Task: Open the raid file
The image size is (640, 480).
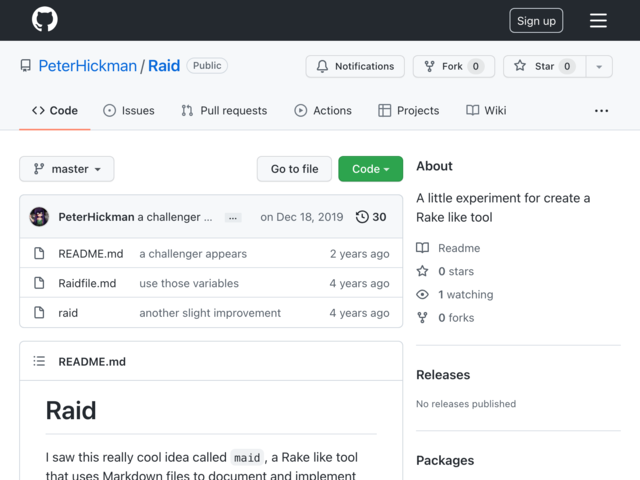Action: [x=68, y=313]
